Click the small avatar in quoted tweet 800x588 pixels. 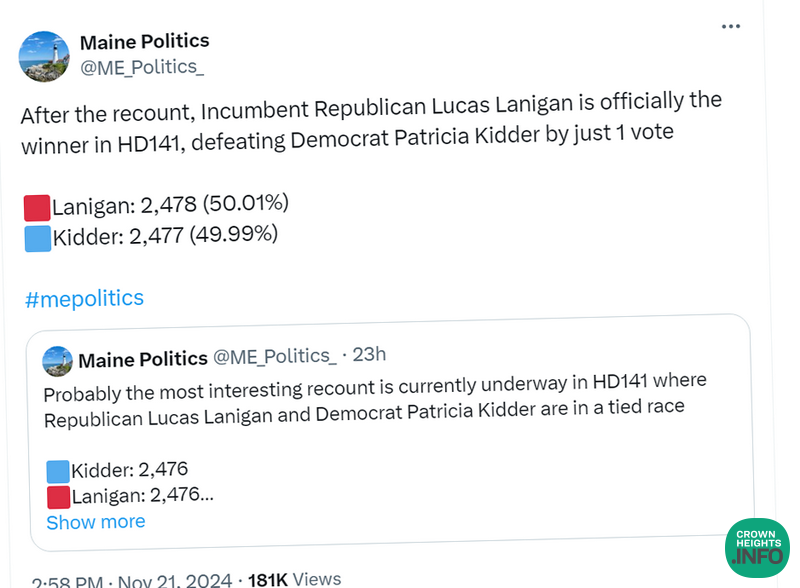(x=57, y=360)
